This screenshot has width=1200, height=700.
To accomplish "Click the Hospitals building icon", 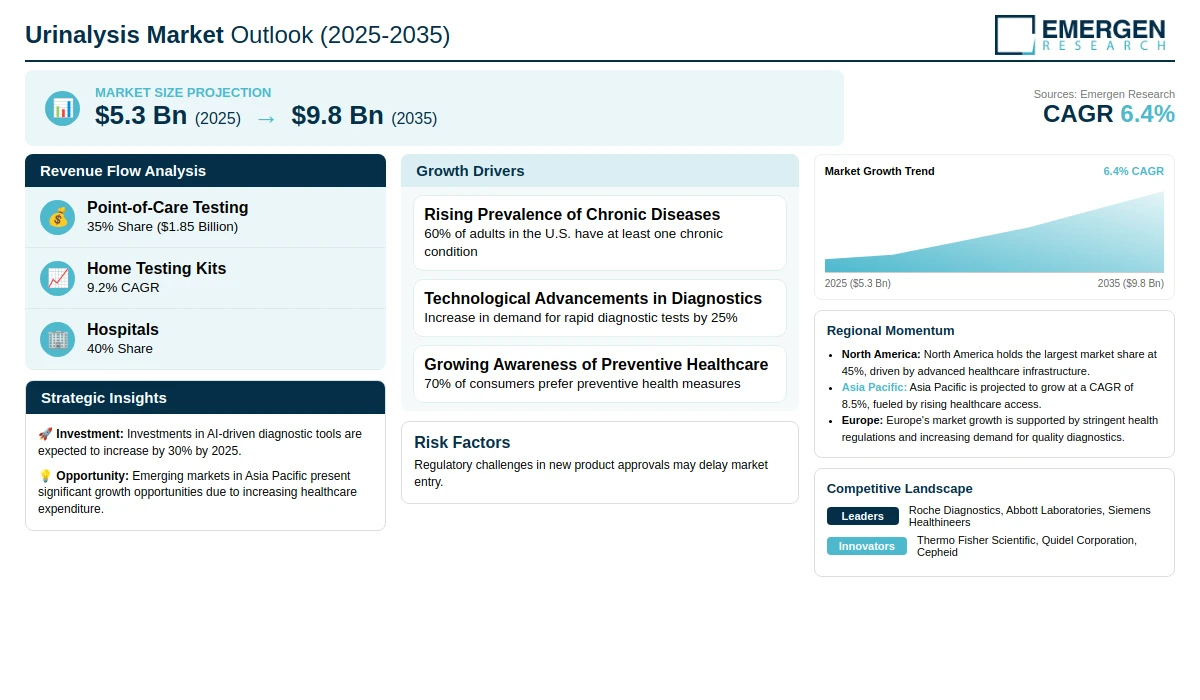I will pyautogui.click(x=58, y=339).
